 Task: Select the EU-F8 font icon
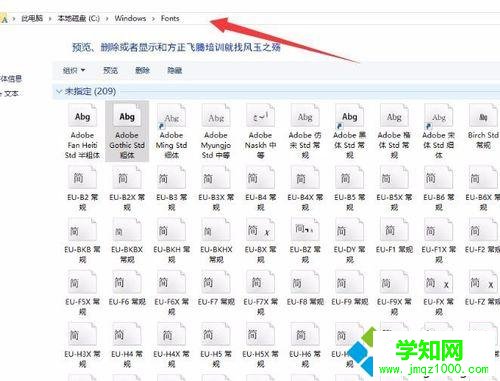coord(305,282)
